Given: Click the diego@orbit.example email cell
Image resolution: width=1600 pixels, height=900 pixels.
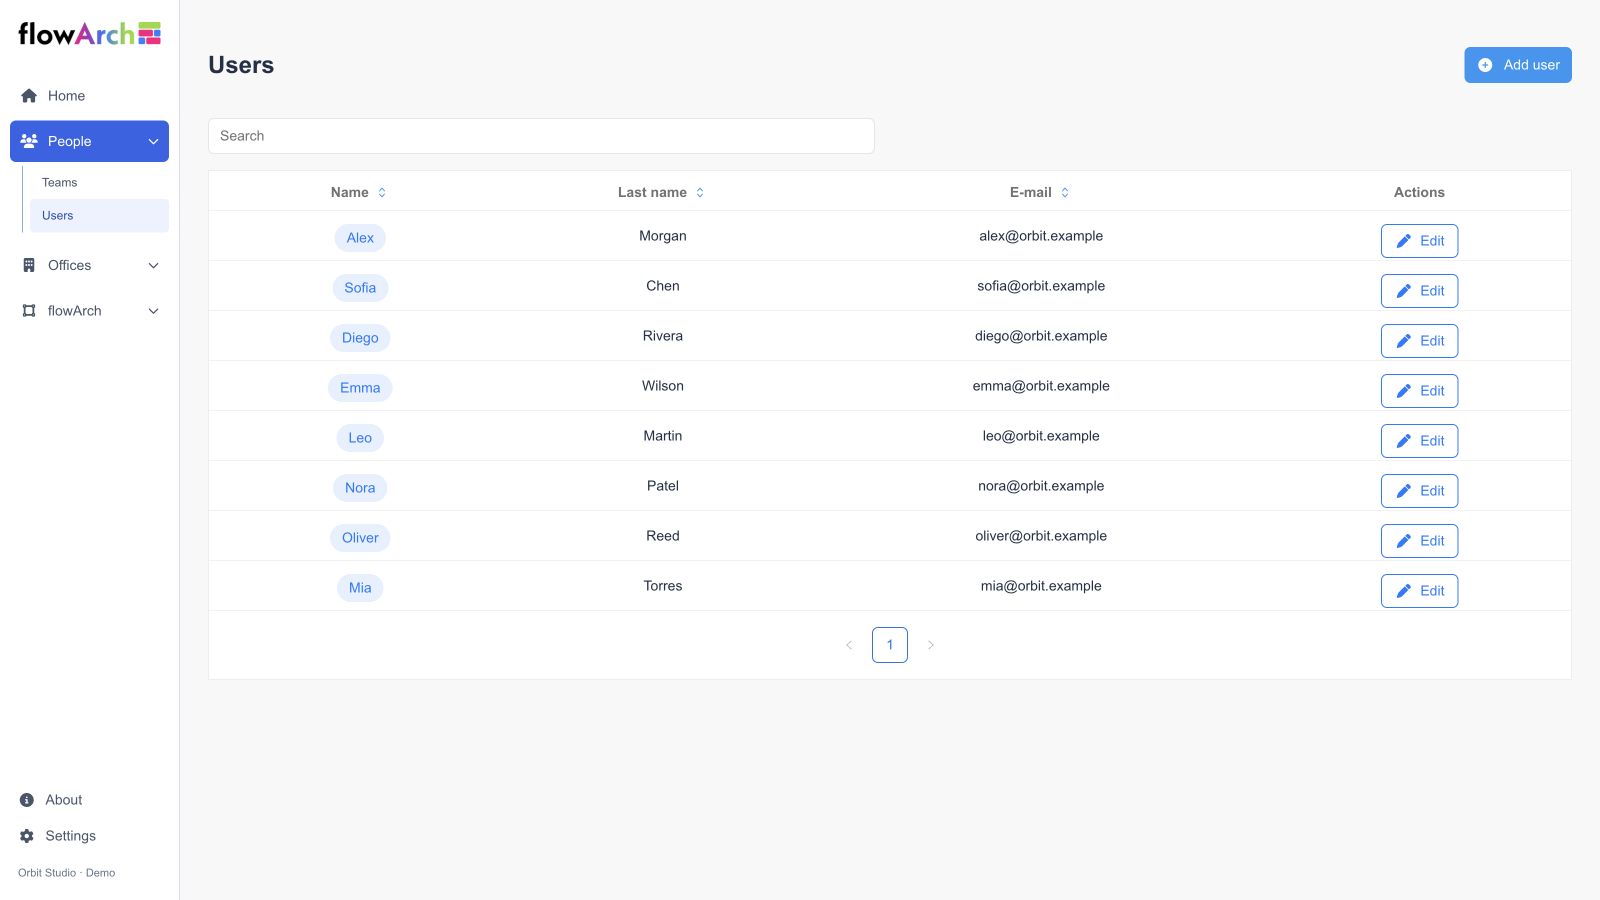Looking at the screenshot, I should point(1041,336).
